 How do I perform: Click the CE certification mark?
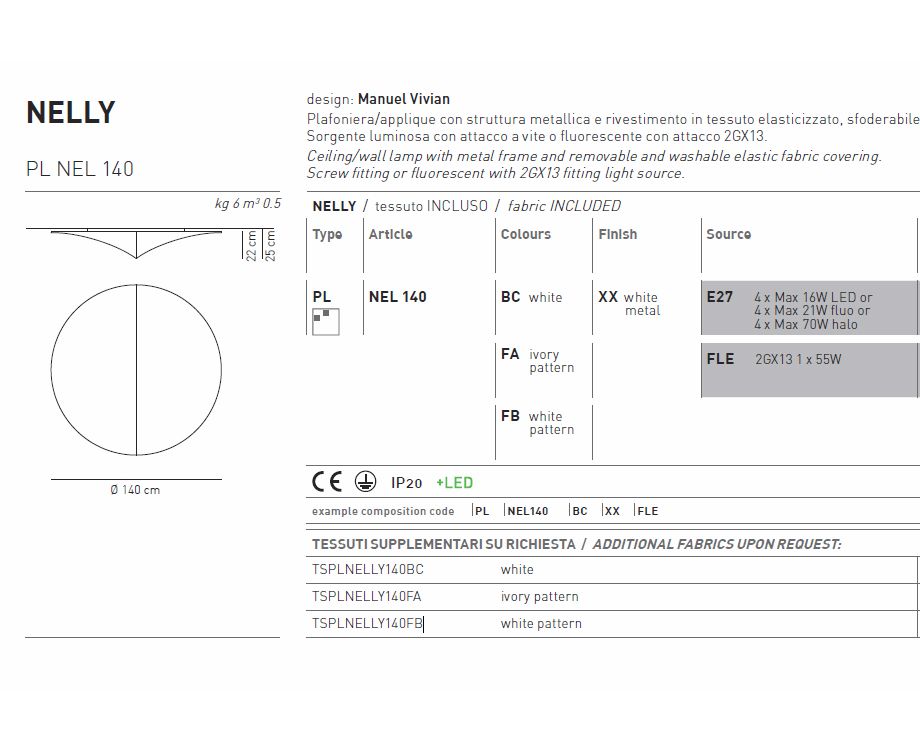pyautogui.click(x=327, y=482)
